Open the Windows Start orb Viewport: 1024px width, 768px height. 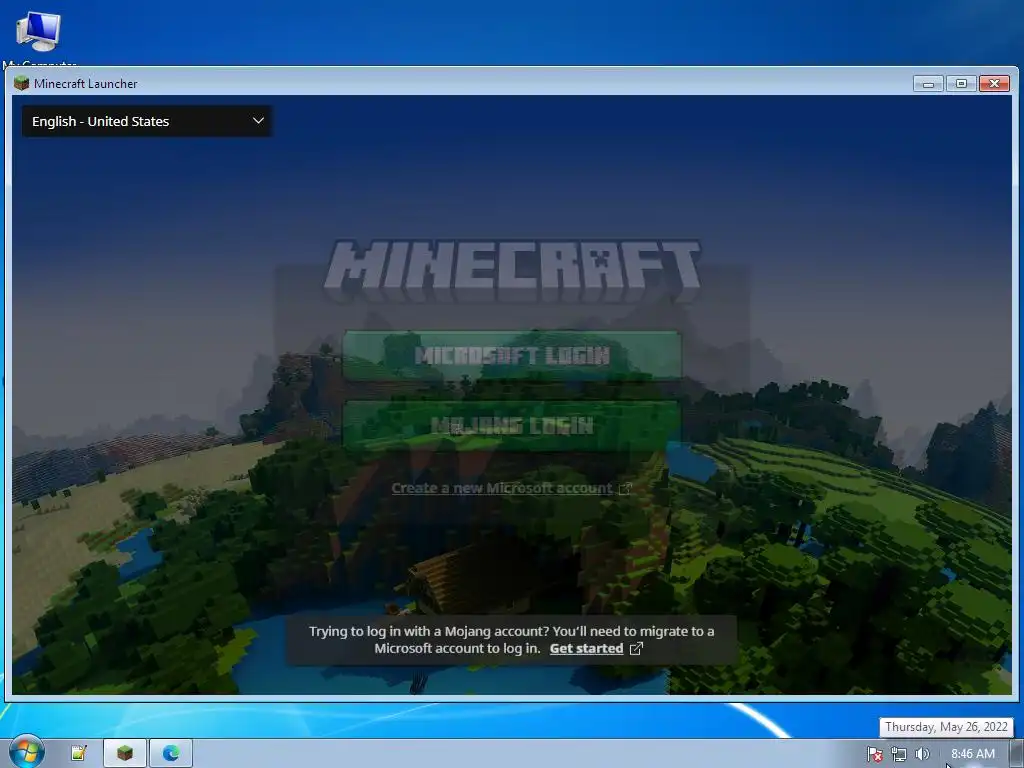click(26, 752)
